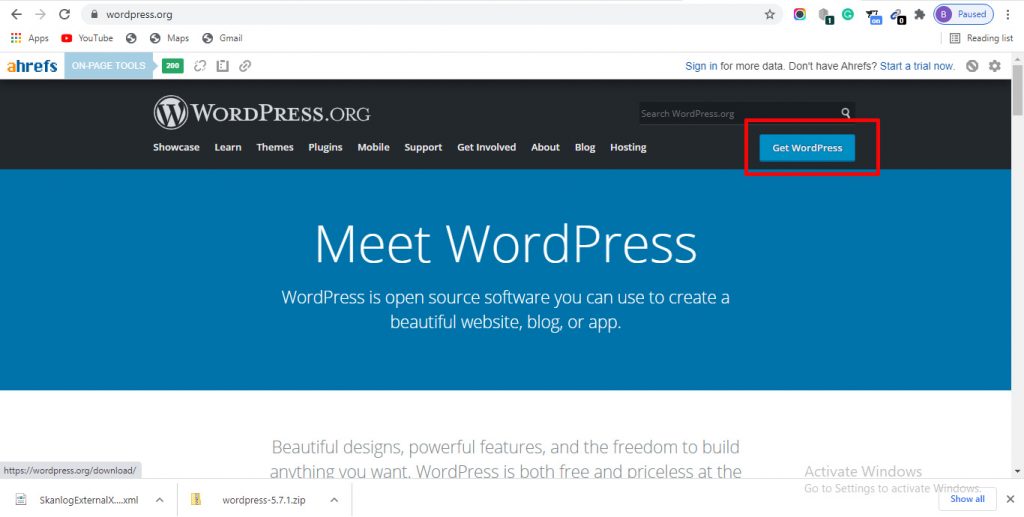Open the Reading list
Image resolution: width=1024 pixels, height=517 pixels.
[981, 38]
